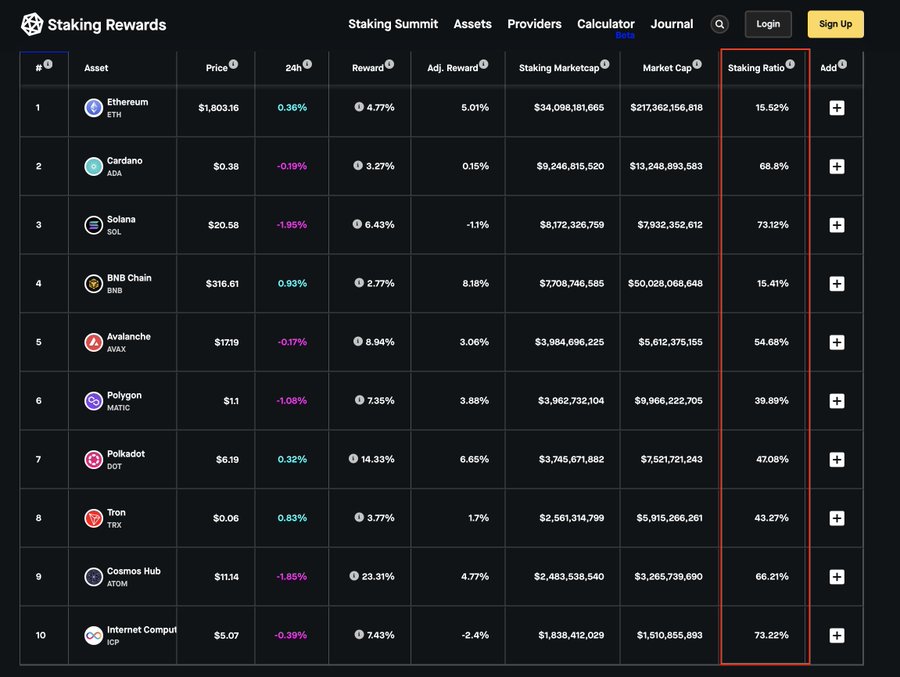900x677 pixels.
Task: Click the Cardano ADA coin icon
Action: click(94, 166)
